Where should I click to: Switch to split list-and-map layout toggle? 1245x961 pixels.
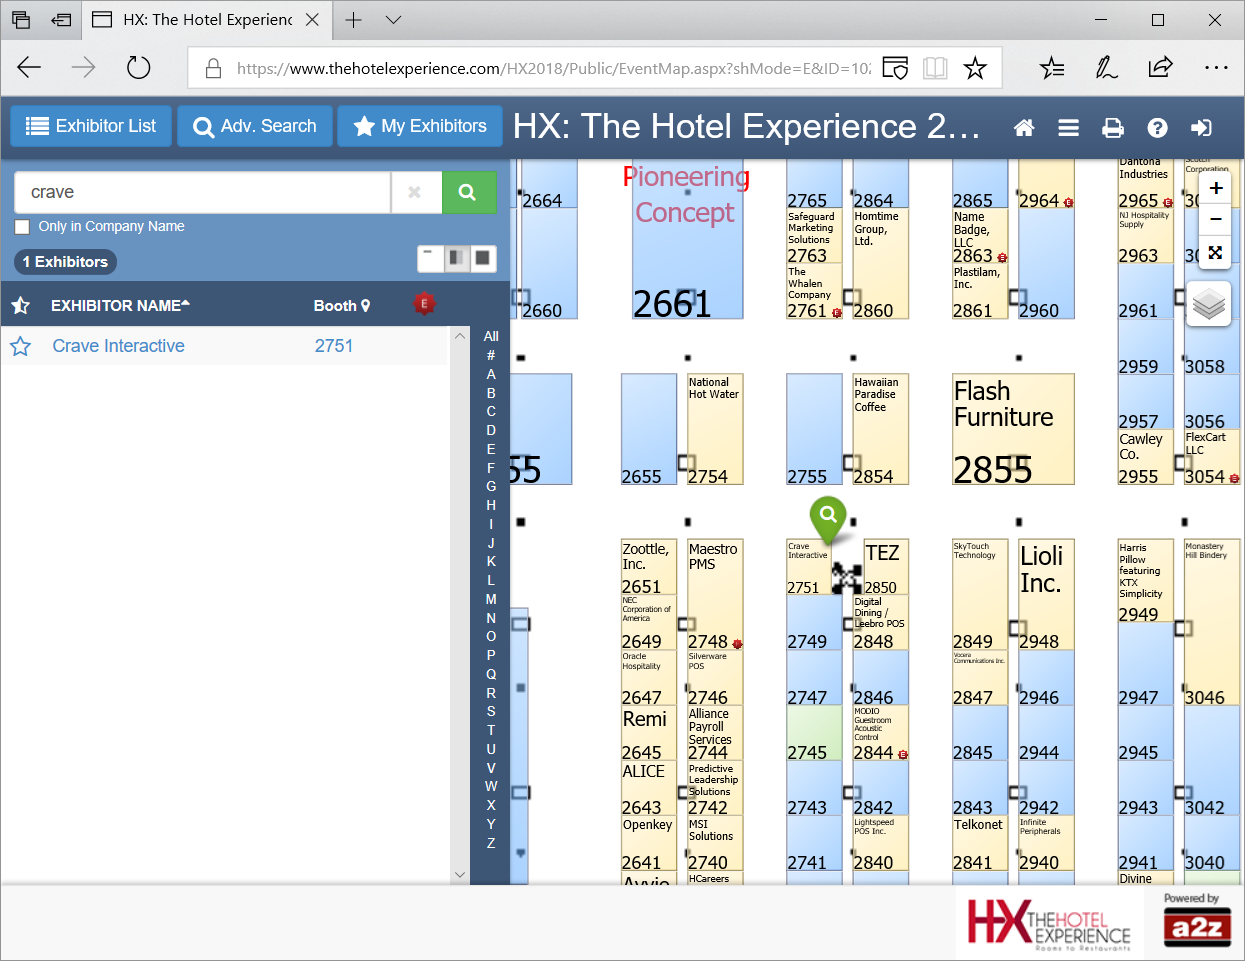[457, 258]
